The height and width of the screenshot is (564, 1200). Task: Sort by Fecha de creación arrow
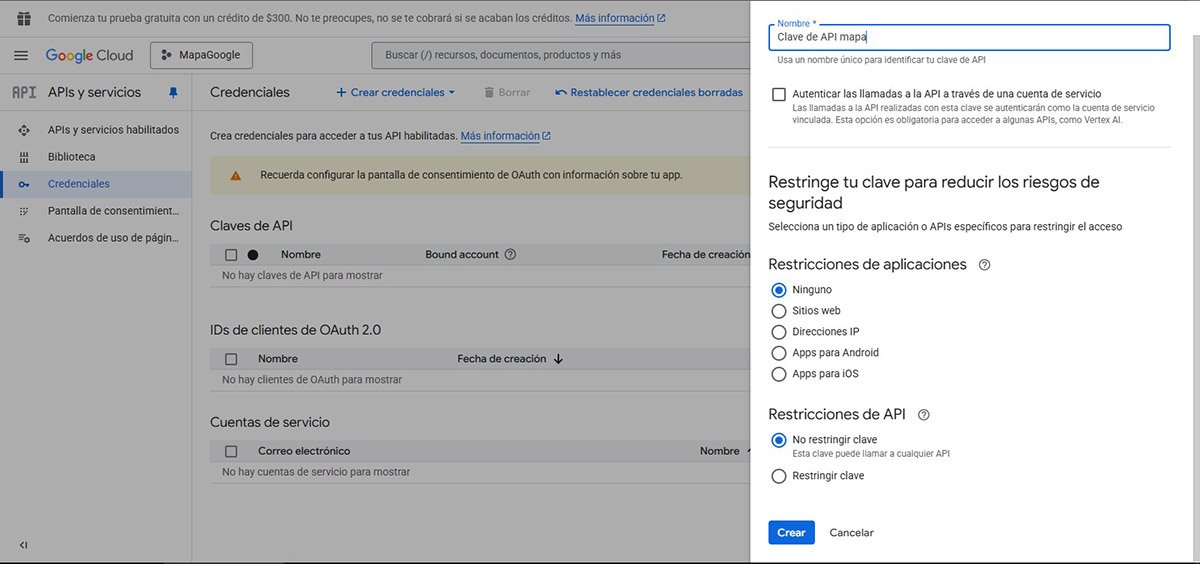pos(558,359)
